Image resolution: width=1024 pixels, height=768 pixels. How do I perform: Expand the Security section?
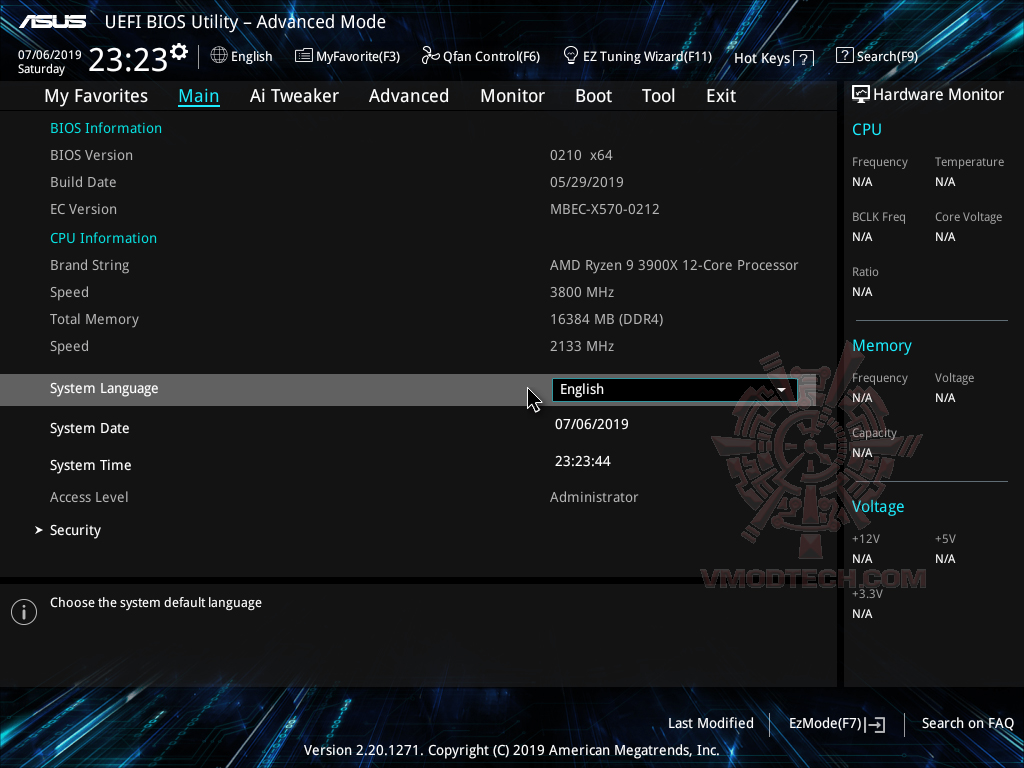74,529
